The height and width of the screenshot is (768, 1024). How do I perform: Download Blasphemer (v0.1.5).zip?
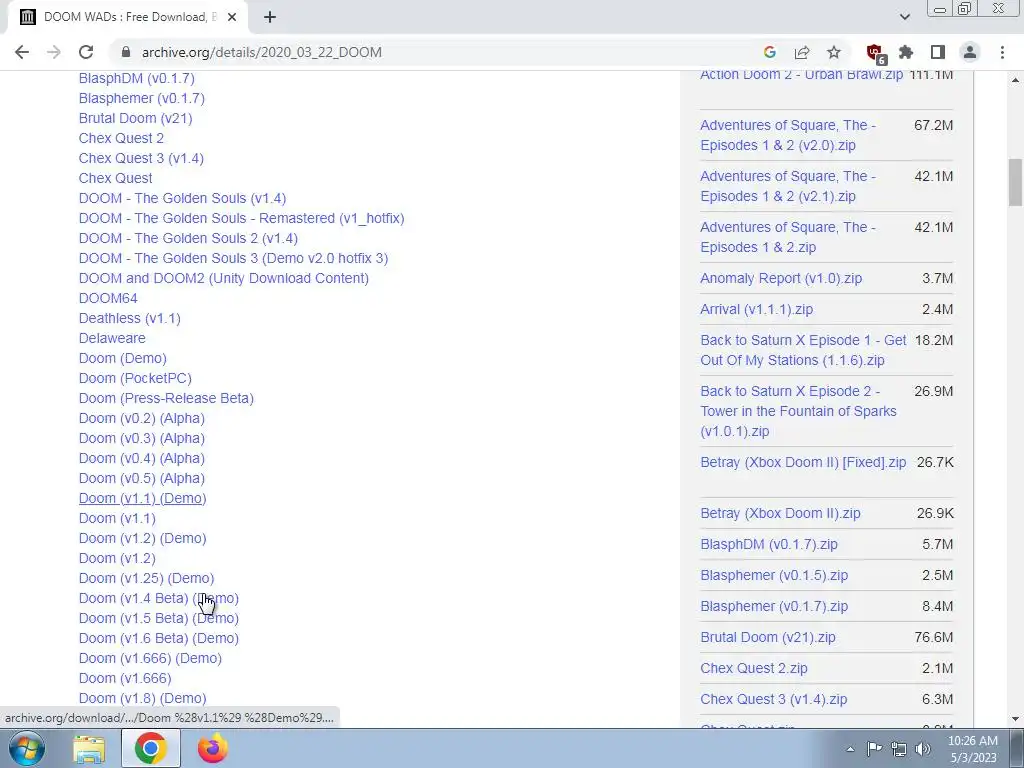[774, 575]
